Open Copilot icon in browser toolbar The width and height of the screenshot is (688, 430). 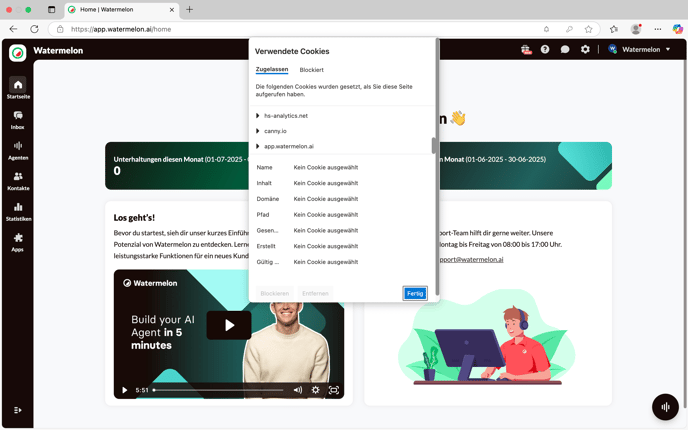tap(677, 29)
